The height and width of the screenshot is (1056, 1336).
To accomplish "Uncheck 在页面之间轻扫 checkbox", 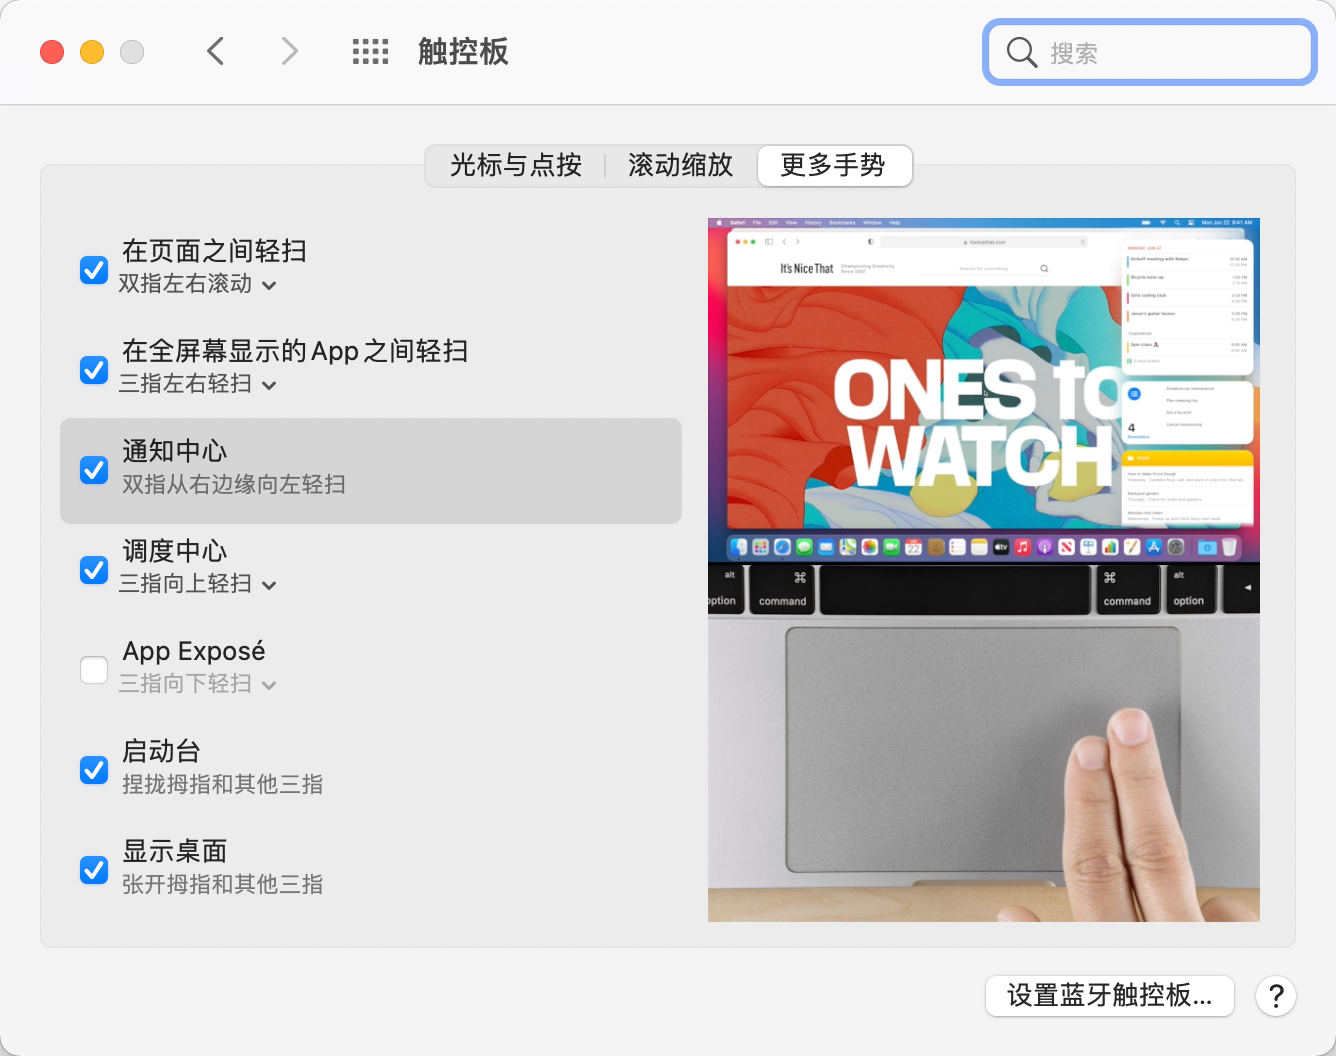I will point(94,270).
